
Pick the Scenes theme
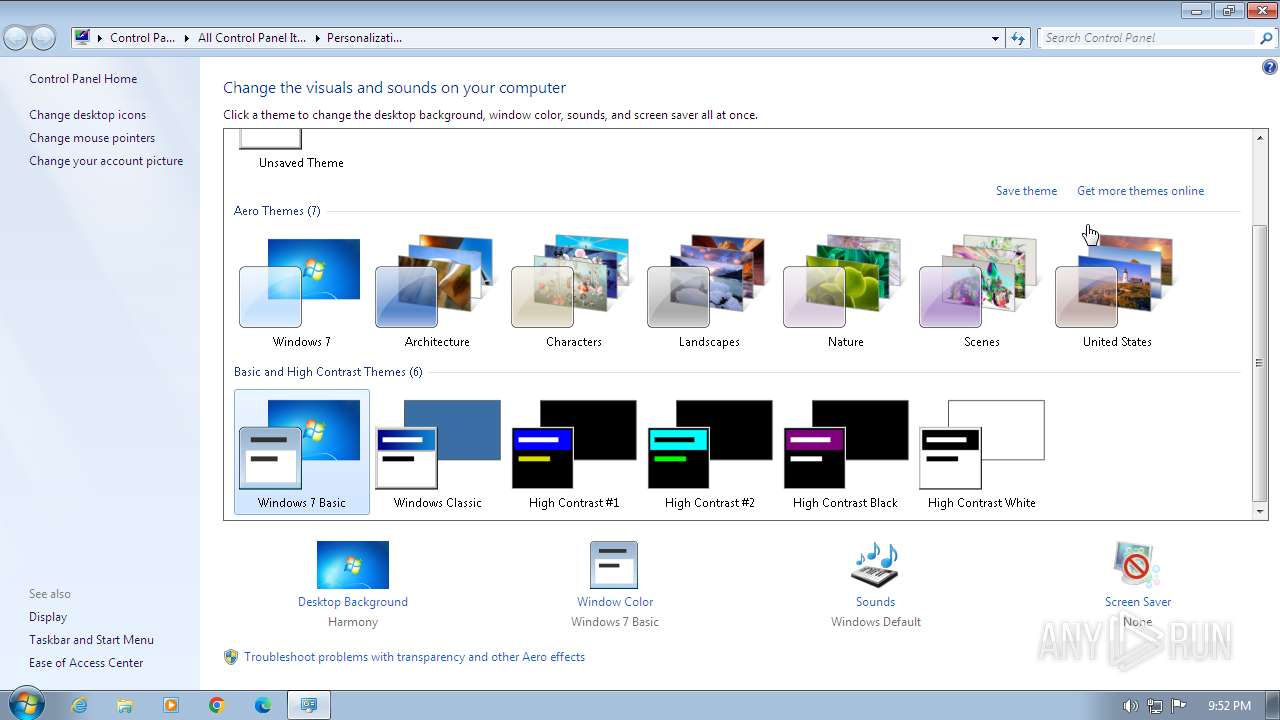[981, 292]
